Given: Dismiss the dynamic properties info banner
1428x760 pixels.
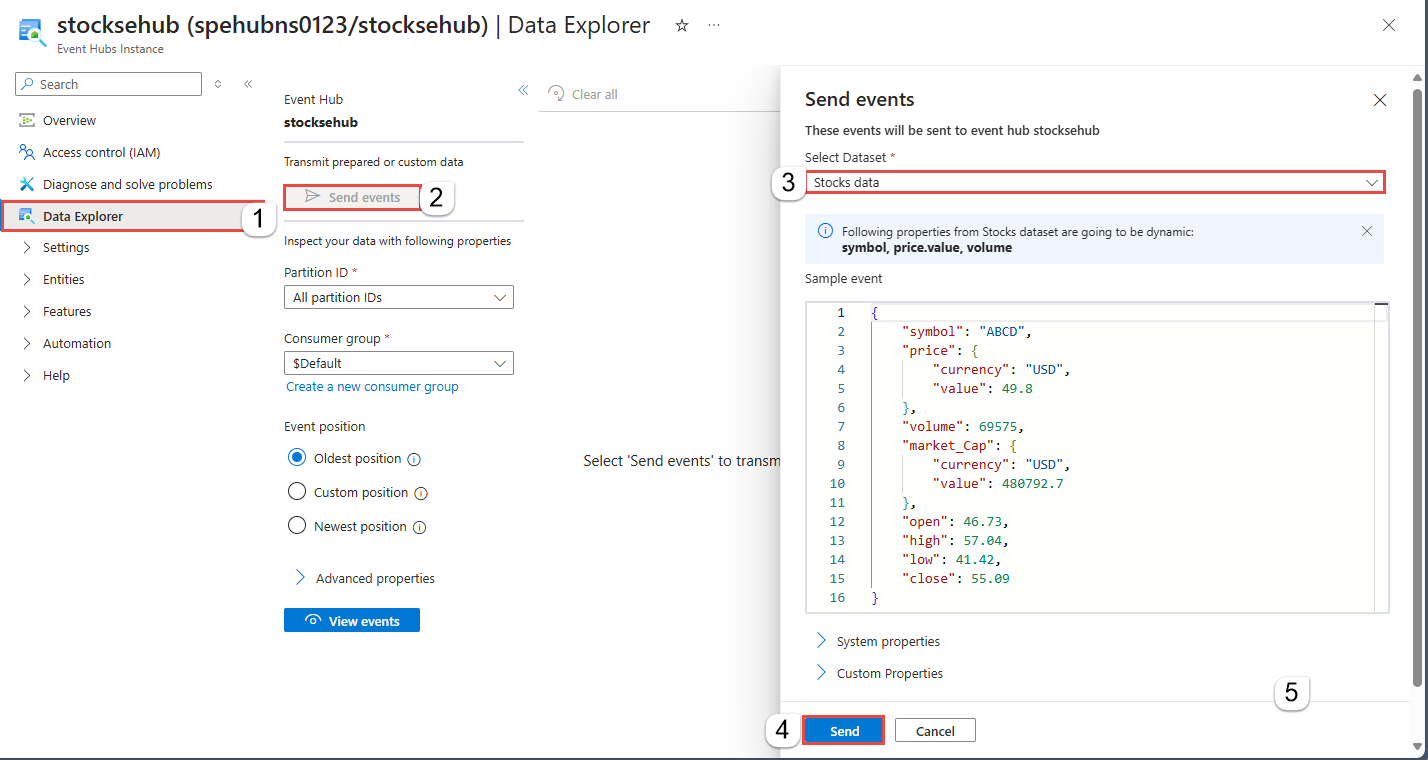Looking at the screenshot, I should [x=1367, y=231].
